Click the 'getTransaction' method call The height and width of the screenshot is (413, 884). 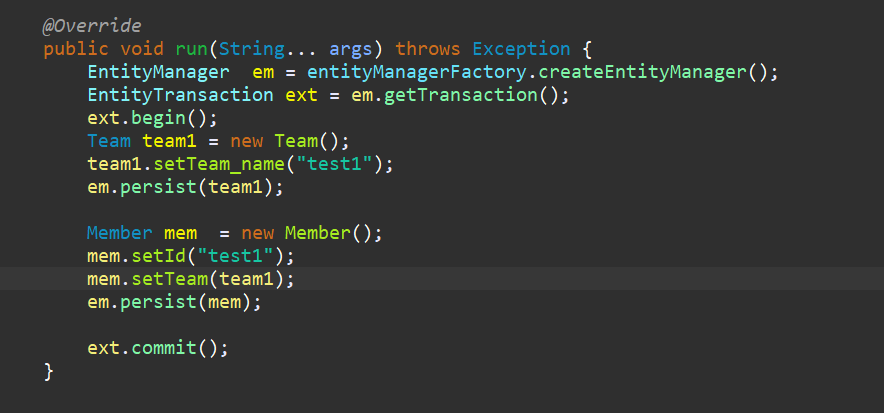click(x=461, y=95)
